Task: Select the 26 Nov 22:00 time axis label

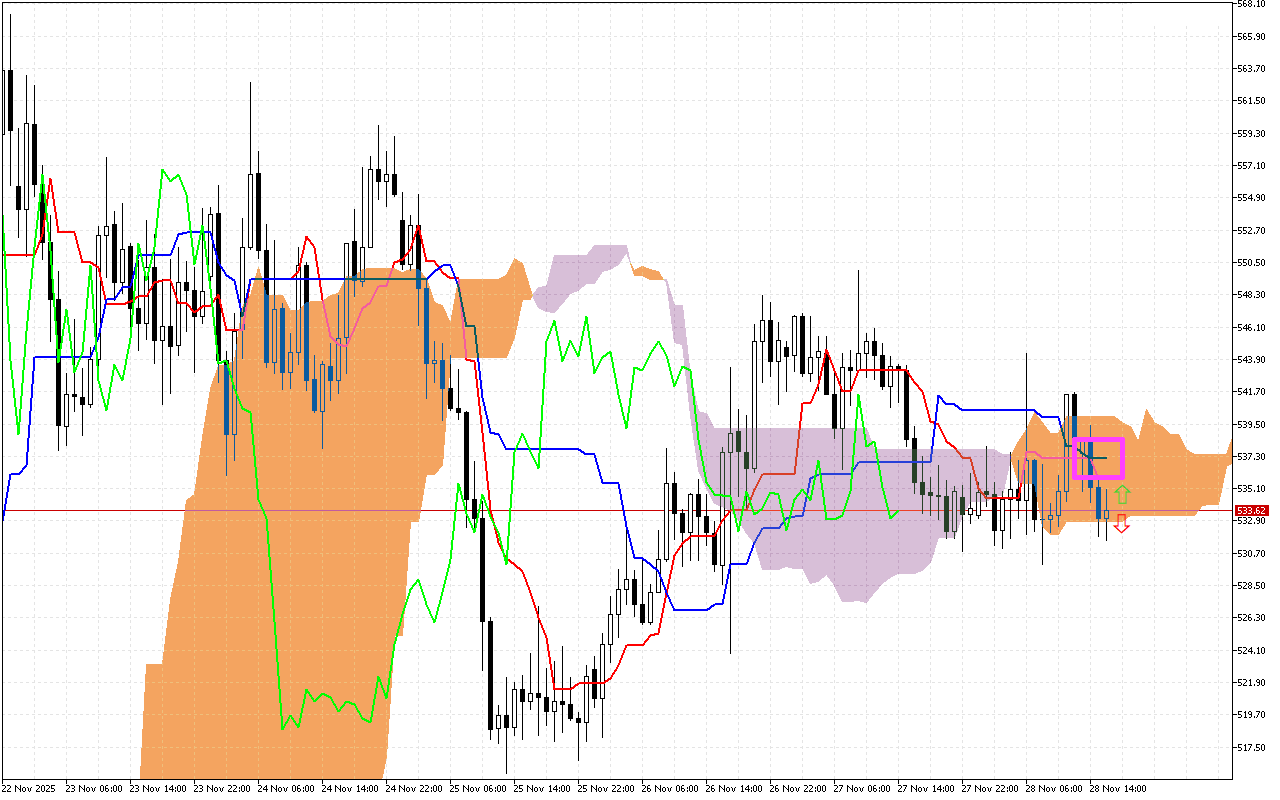Action: coord(798,789)
